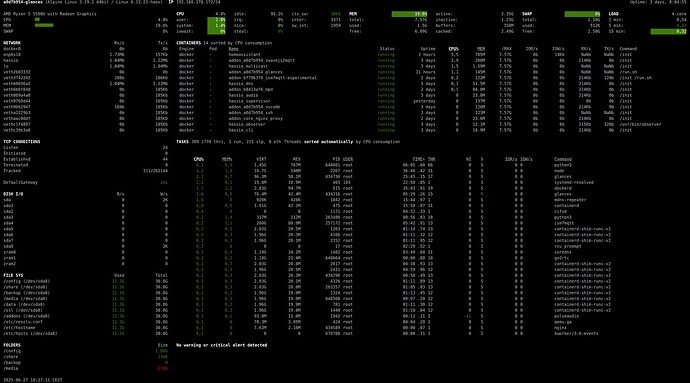Click the /etc/resolv.conf filesystem row
Screen dimensions: 690x383
(x=85, y=322)
